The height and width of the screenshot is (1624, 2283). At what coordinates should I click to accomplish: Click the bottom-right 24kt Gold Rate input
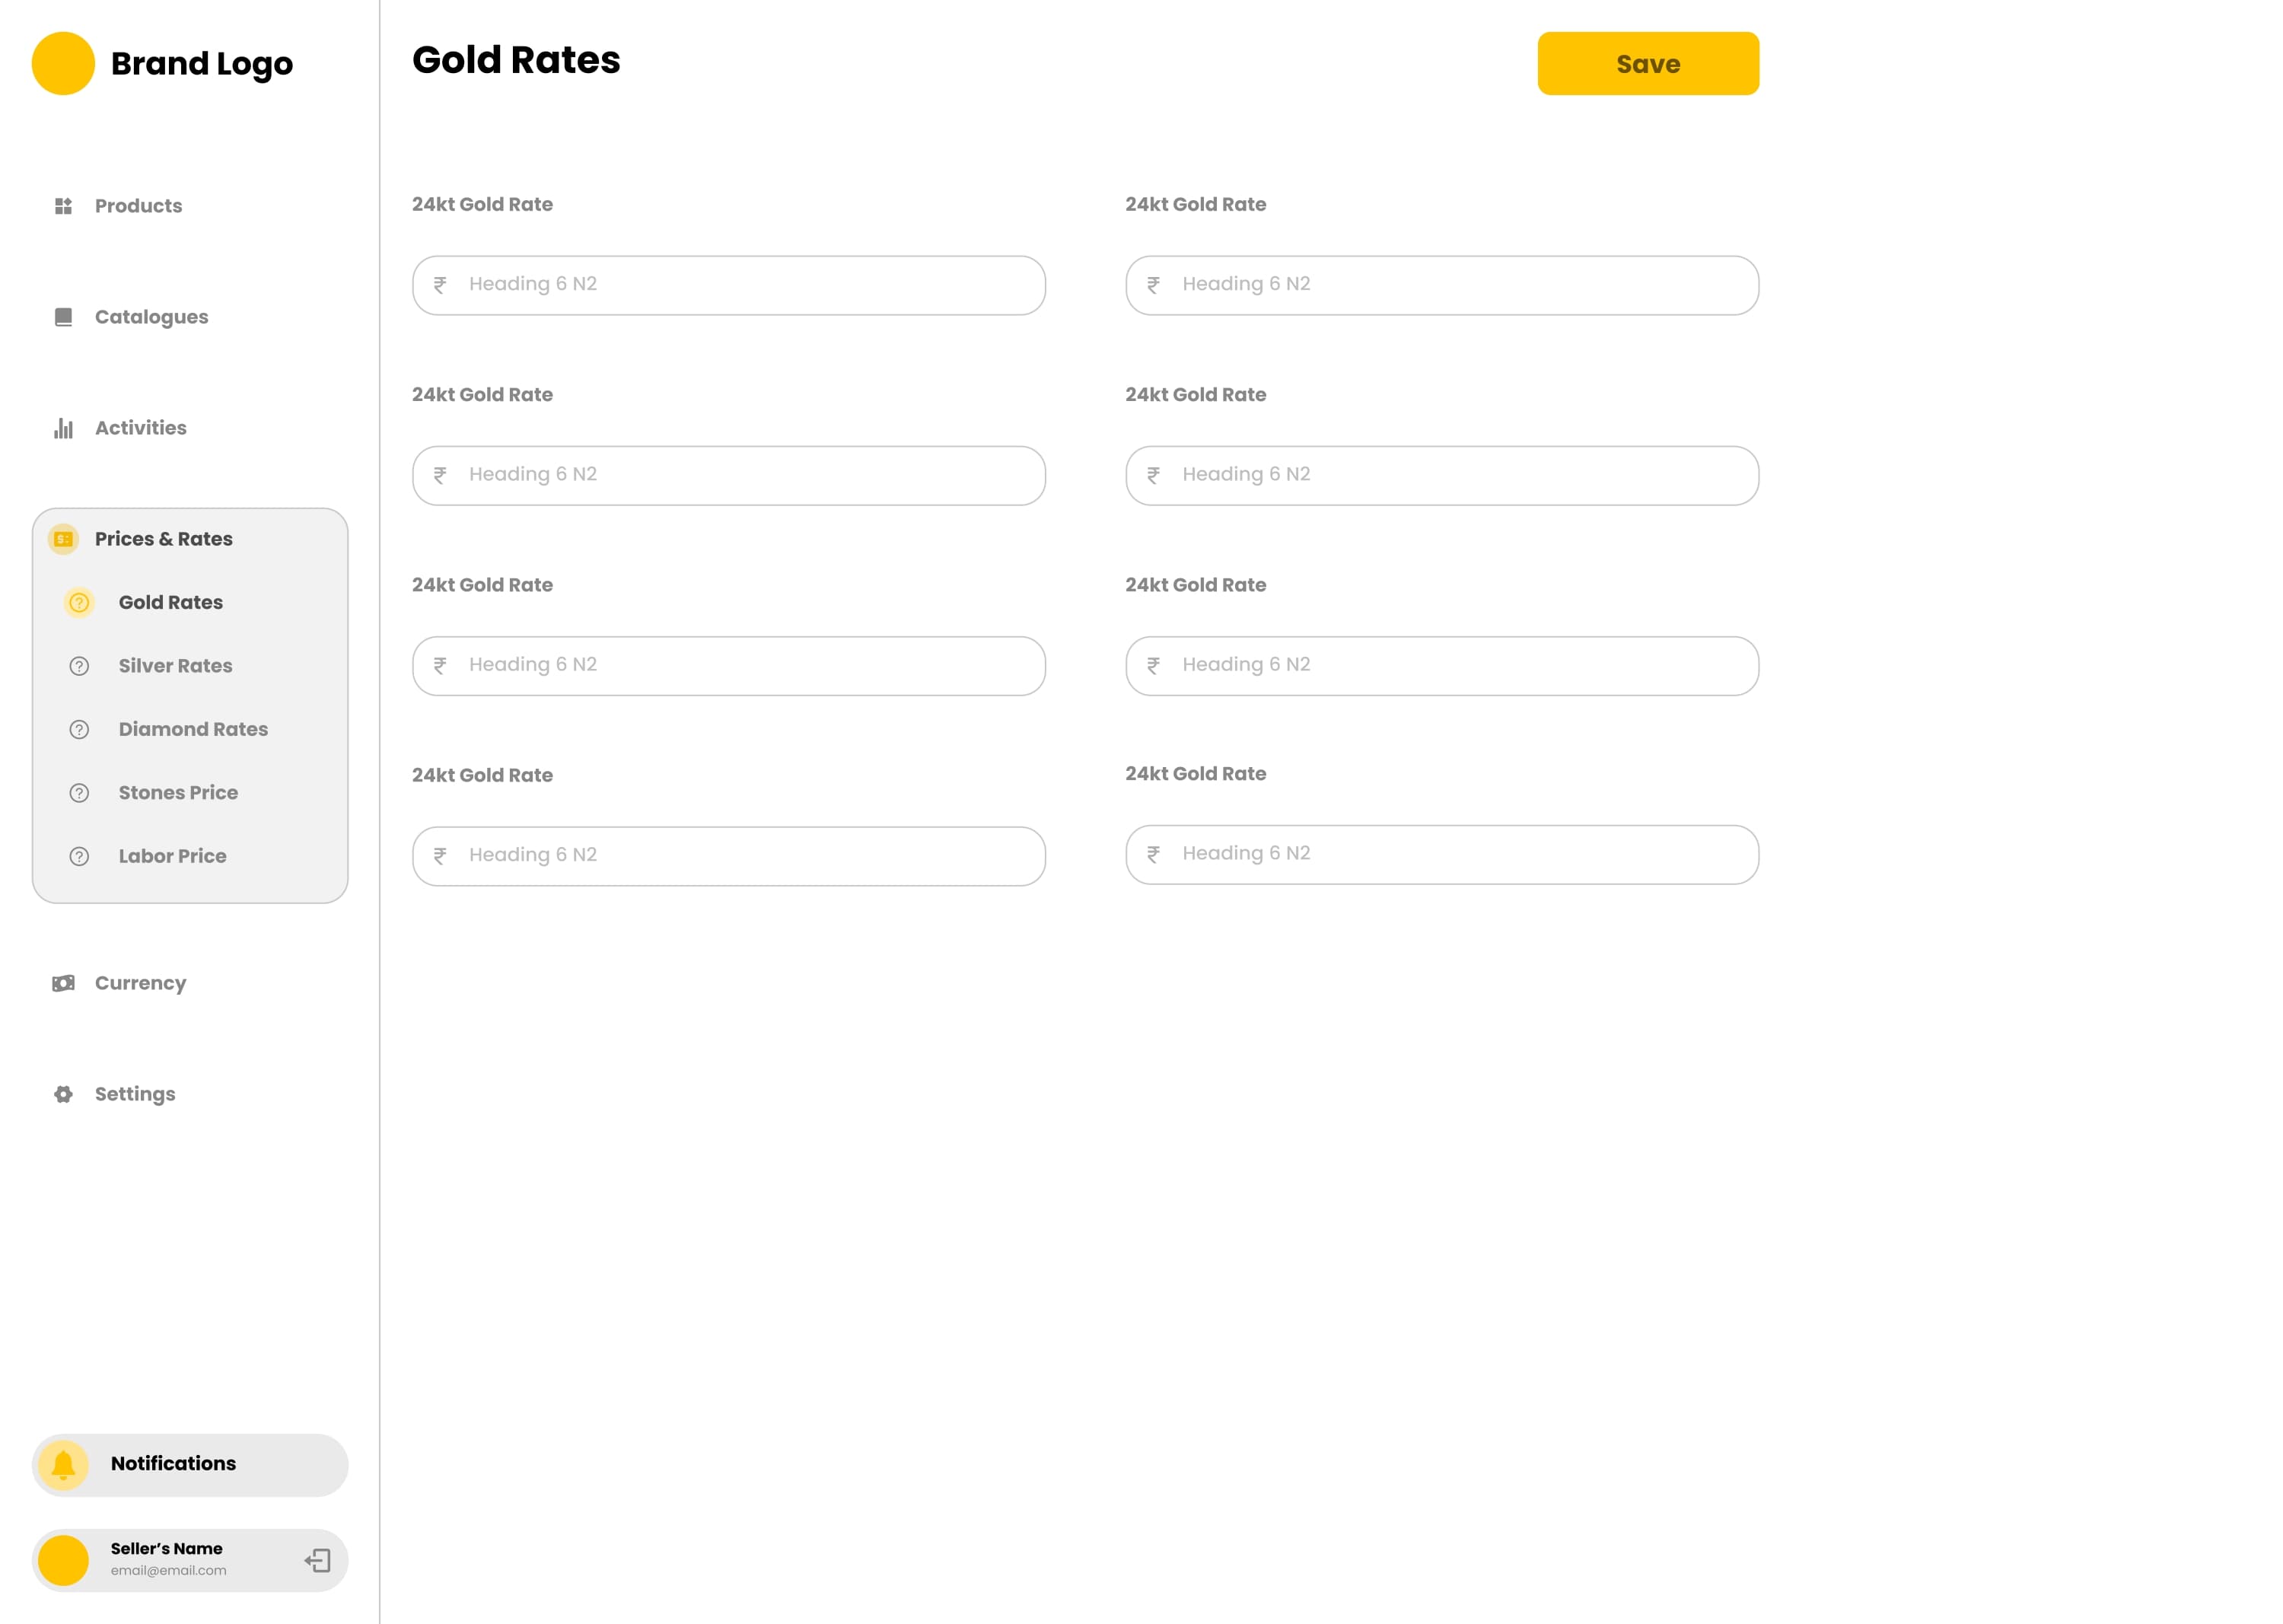pyautogui.click(x=1441, y=855)
